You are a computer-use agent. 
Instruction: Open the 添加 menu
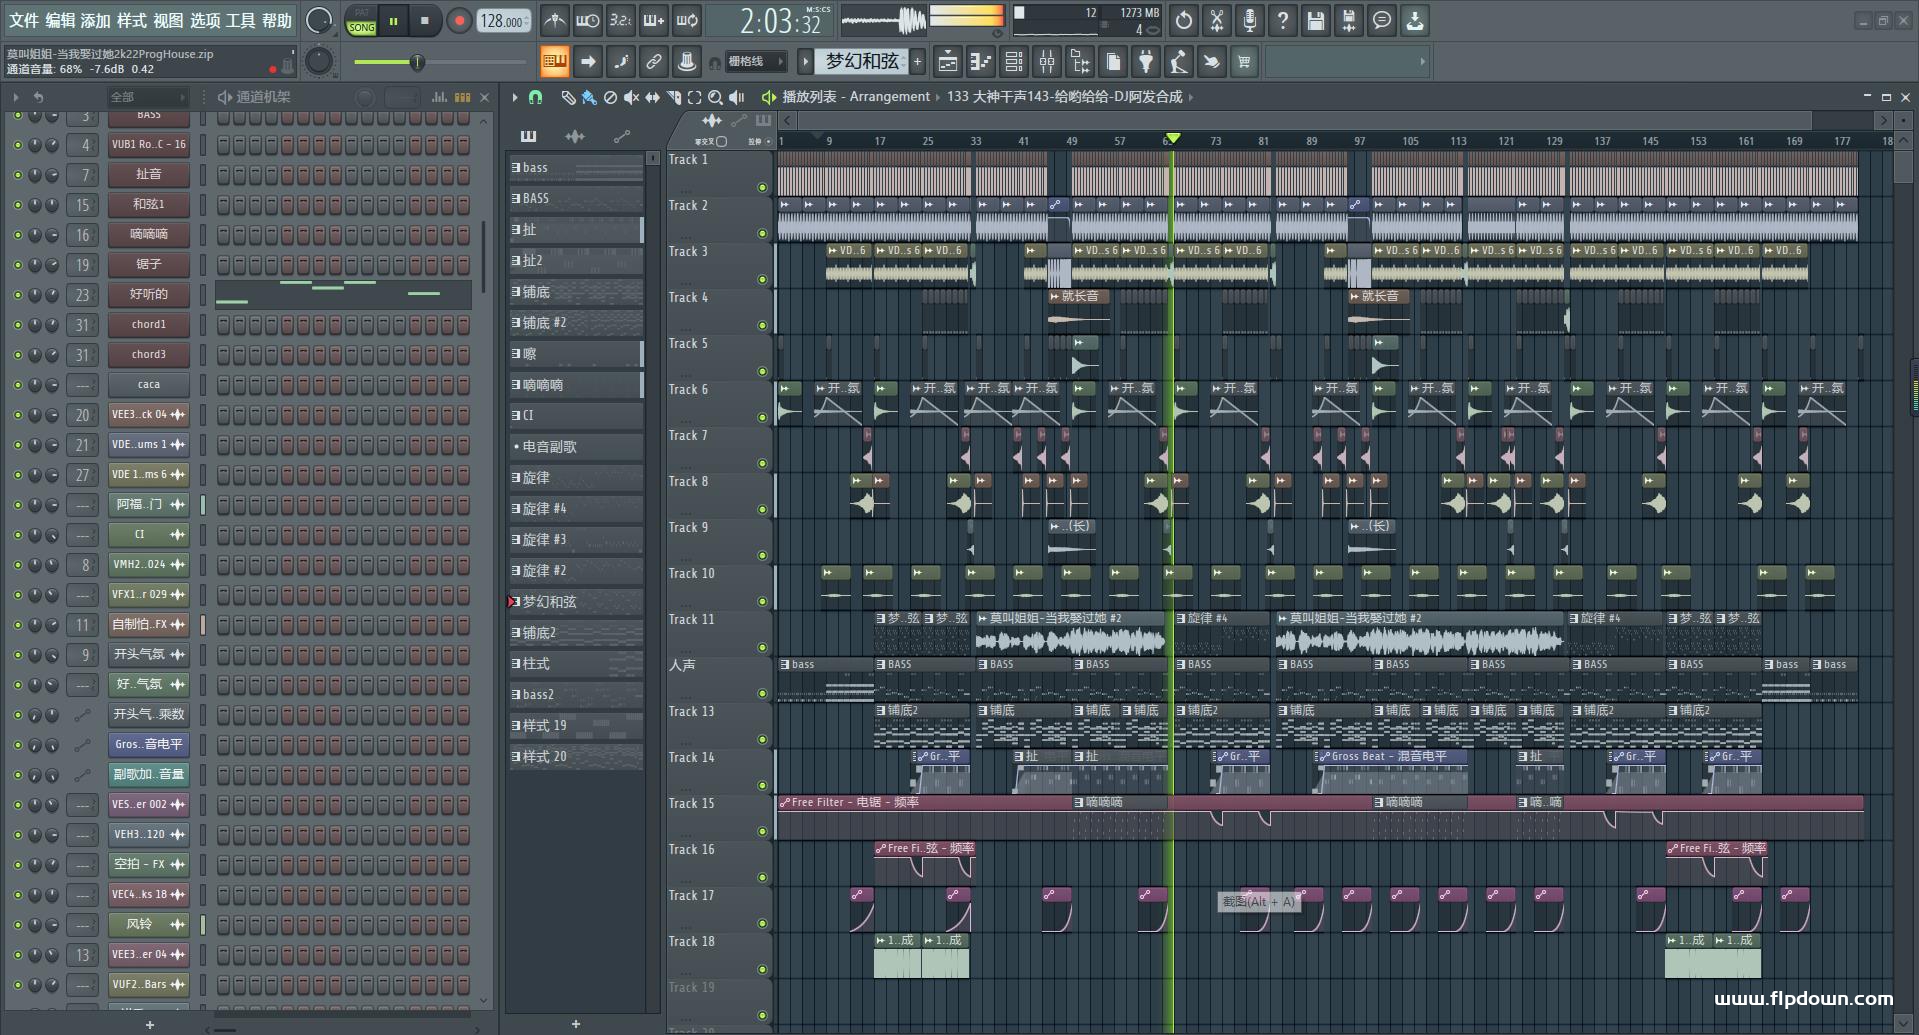point(96,20)
